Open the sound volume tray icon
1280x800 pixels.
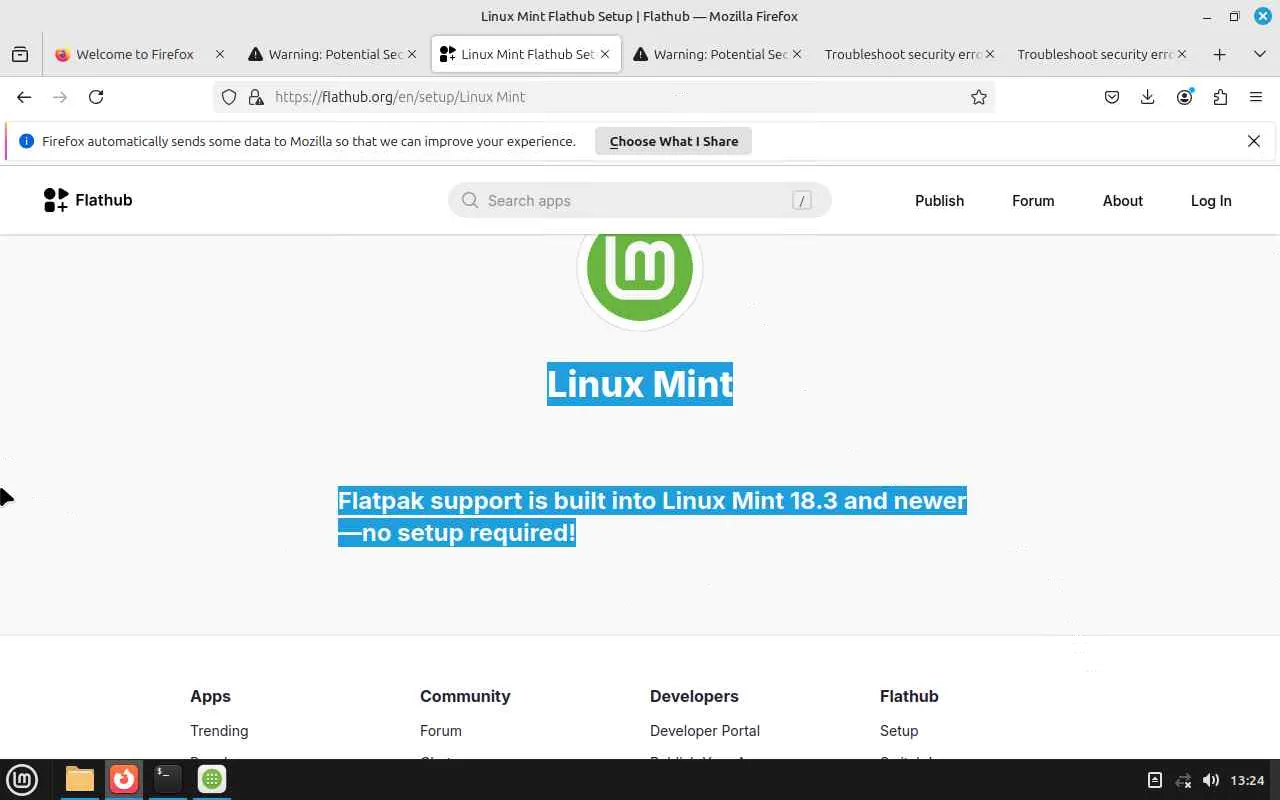pos(1211,780)
